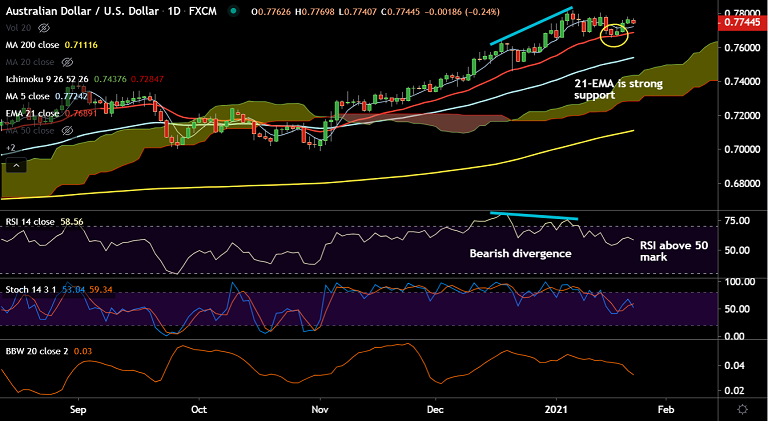Click the 1D interval label
Viewport: 768px width, 421px height.
pyautogui.click(x=172, y=11)
